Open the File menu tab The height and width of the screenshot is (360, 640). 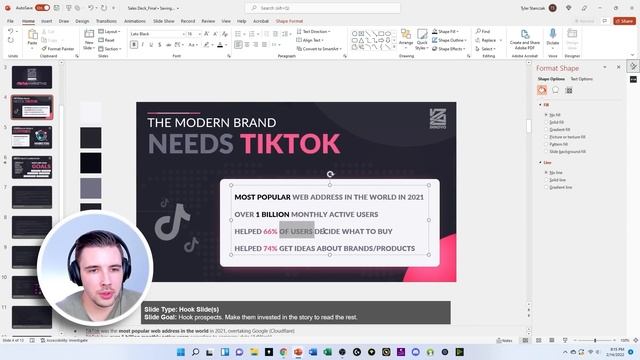click(x=10, y=21)
